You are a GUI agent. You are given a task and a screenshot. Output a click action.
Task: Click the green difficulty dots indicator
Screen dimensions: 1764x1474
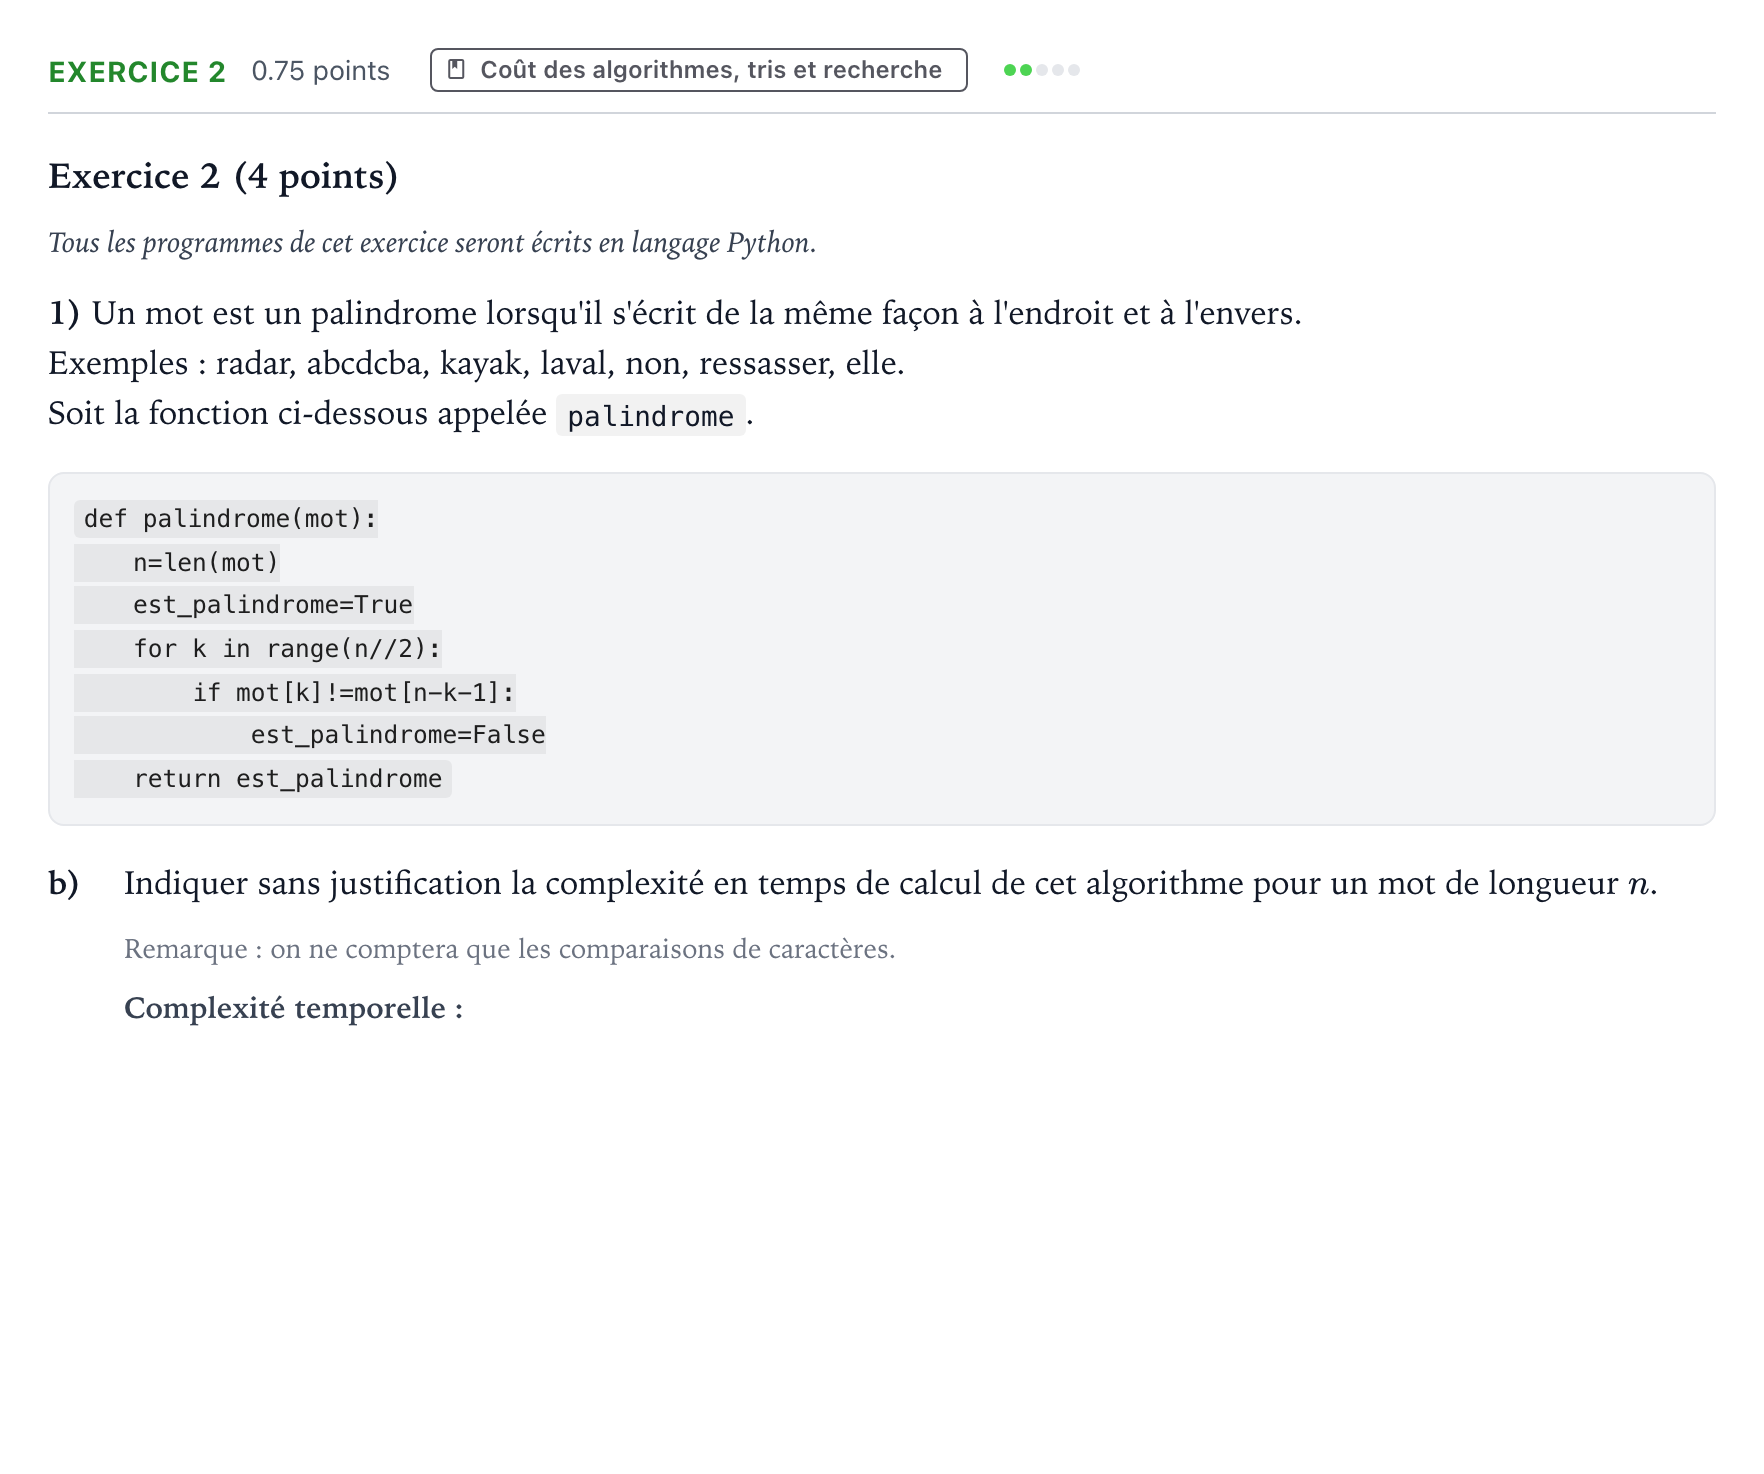click(1041, 70)
